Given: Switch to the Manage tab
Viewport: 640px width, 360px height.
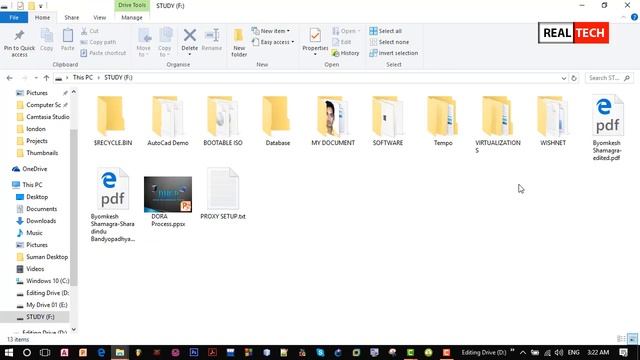Looking at the screenshot, I should pos(132,18).
